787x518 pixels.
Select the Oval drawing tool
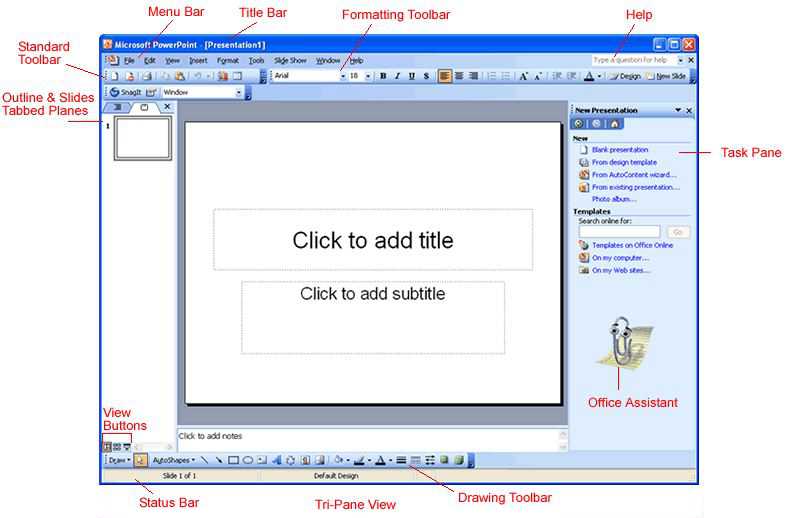248,460
